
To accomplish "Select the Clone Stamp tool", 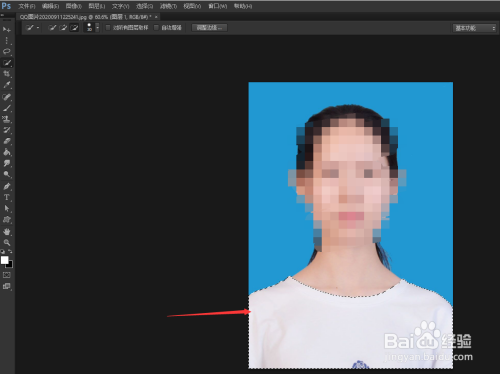I will click(x=7, y=119).
